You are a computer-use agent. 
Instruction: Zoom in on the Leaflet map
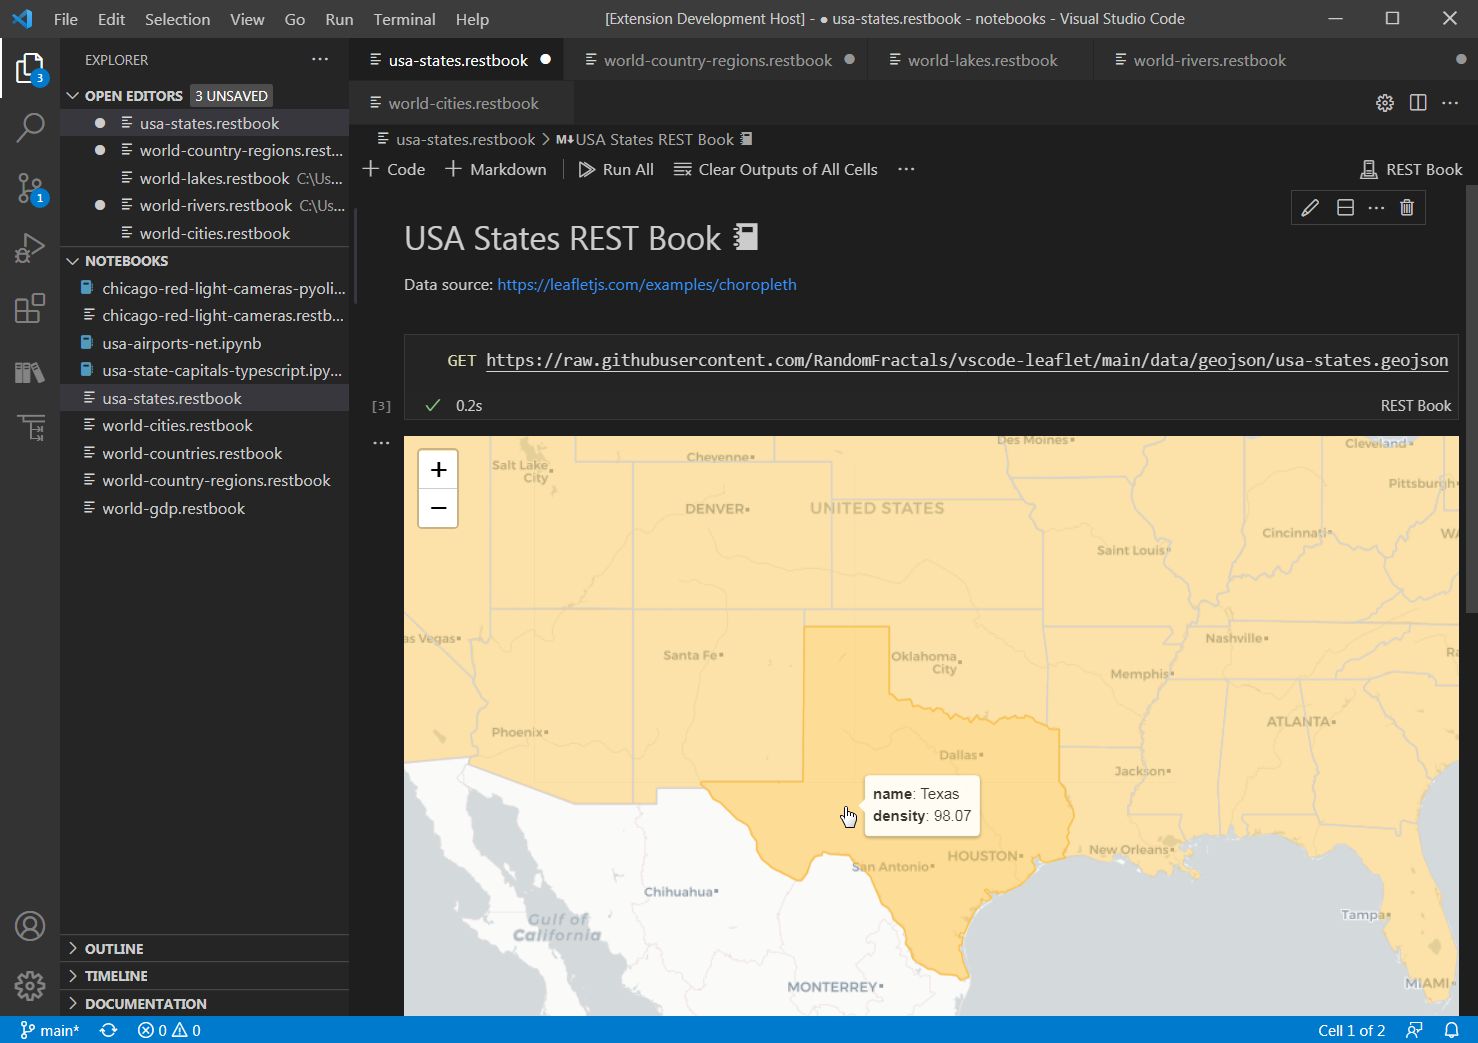(438, 470)
